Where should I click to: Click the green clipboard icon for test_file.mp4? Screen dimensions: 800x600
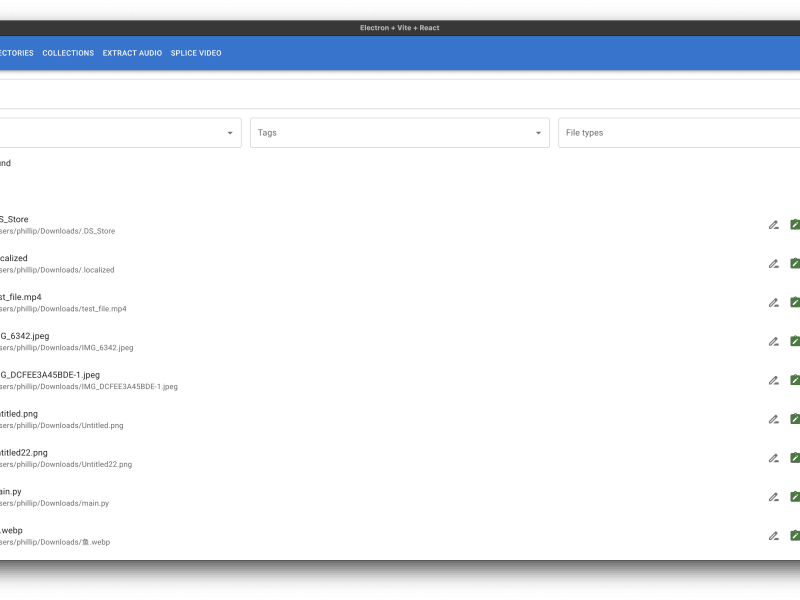795,302
